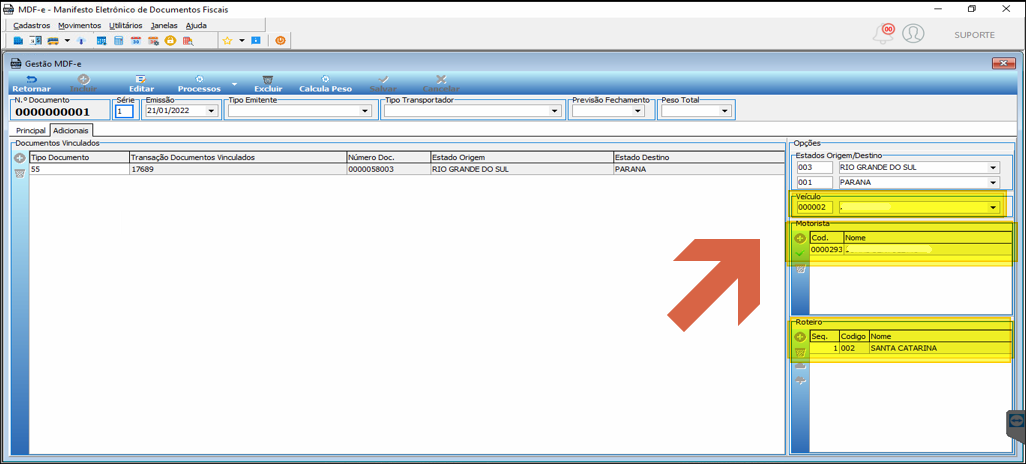Click RIO GRANDE DO SUL in table row
The width and height of the screenshot is (1026, 464).
[x=521, y=169]
